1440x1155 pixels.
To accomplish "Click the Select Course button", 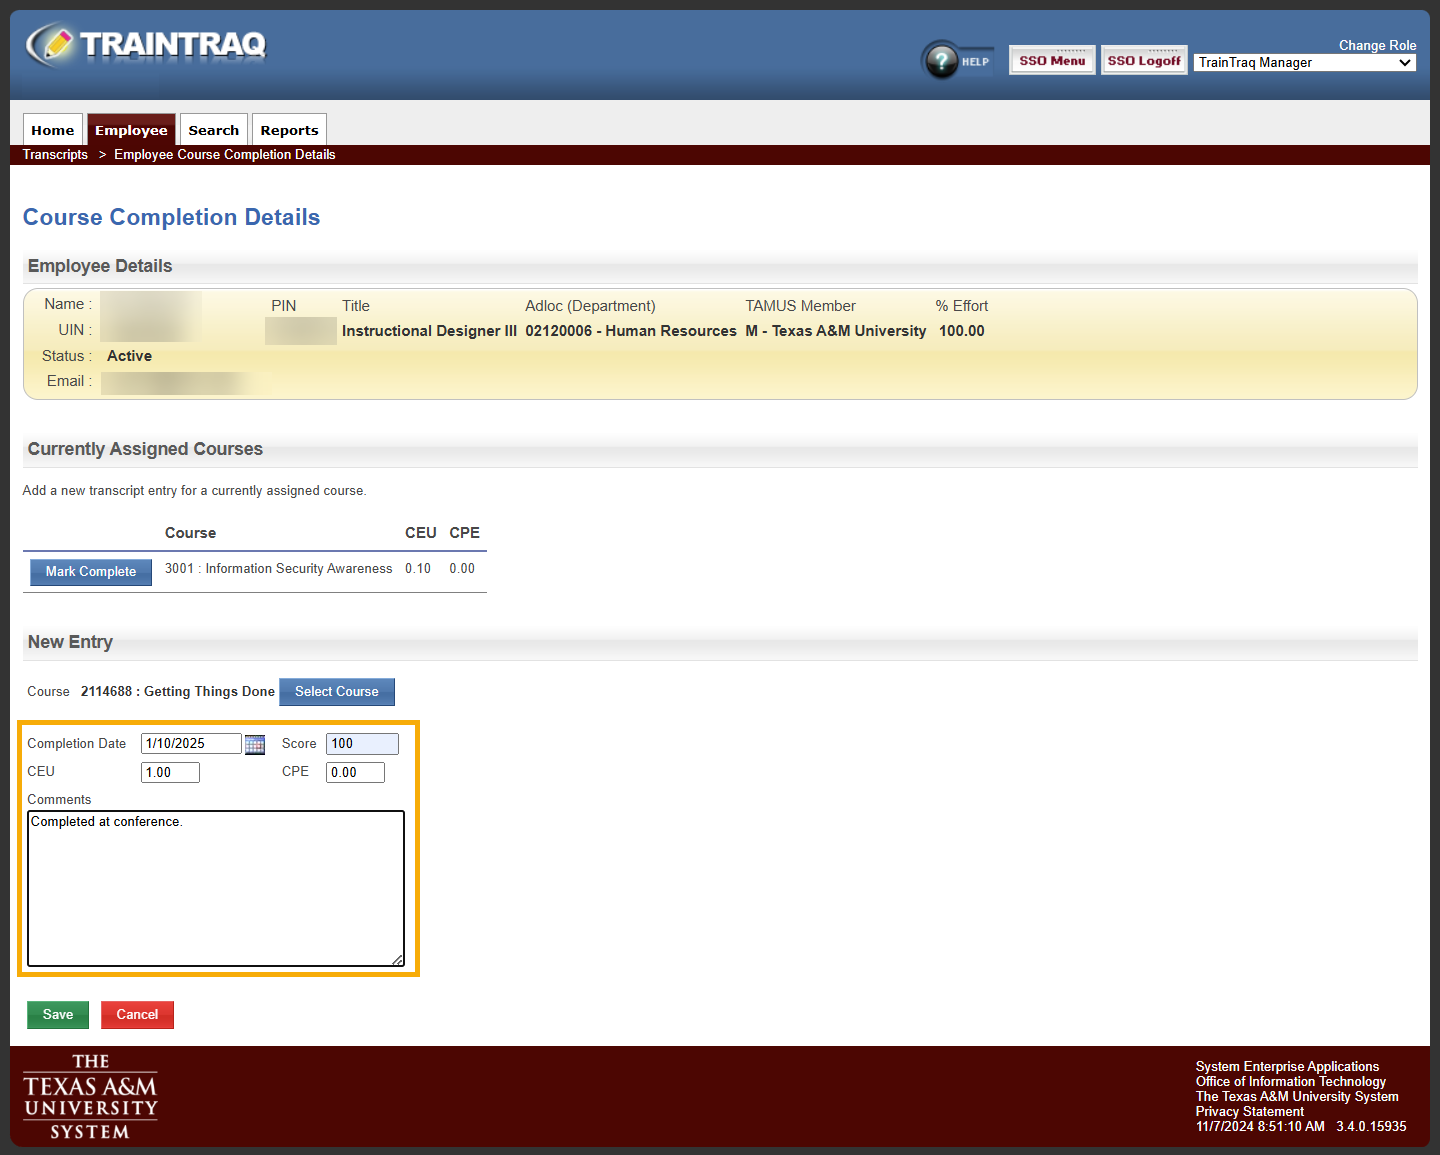I will click(x=336, y=691).
